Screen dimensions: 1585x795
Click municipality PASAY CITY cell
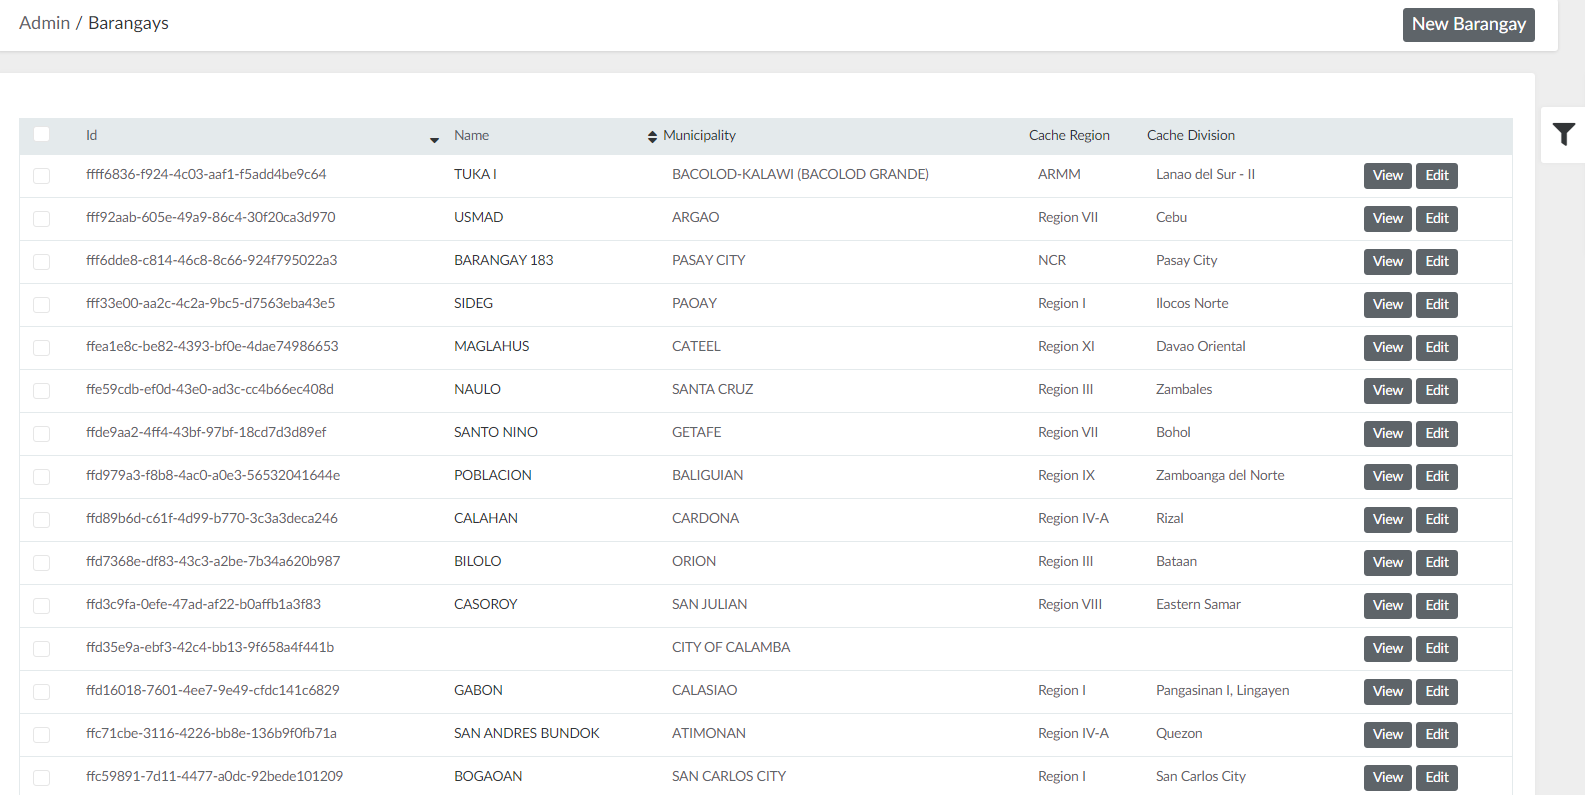708,260
